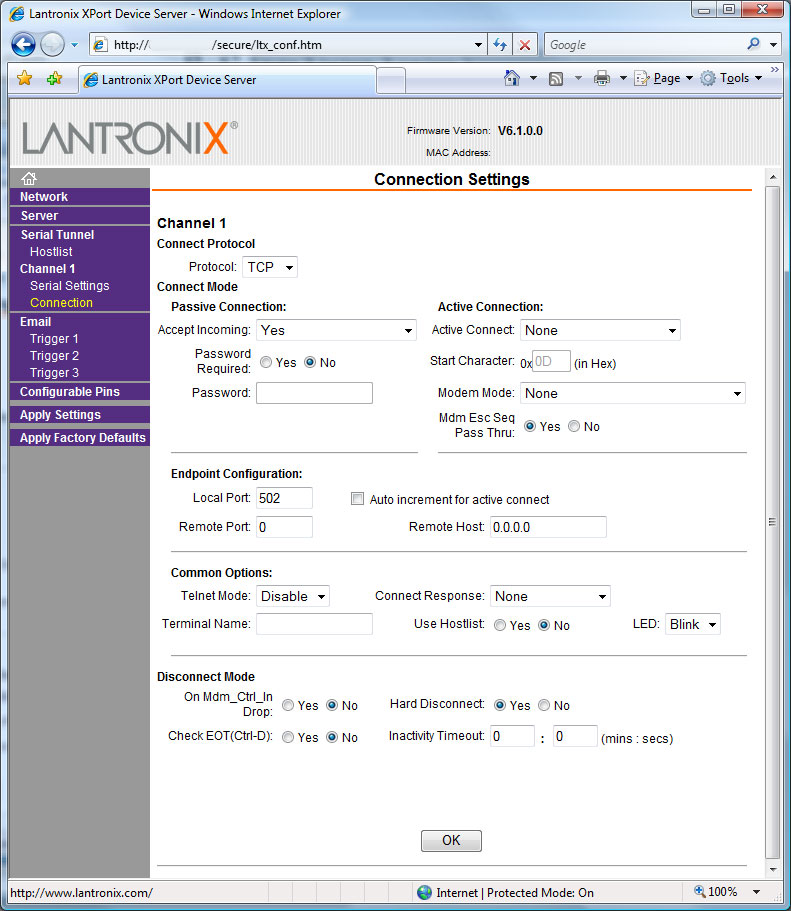
Task: Click the Favorites Center star icon
Action: coord(24,78)
